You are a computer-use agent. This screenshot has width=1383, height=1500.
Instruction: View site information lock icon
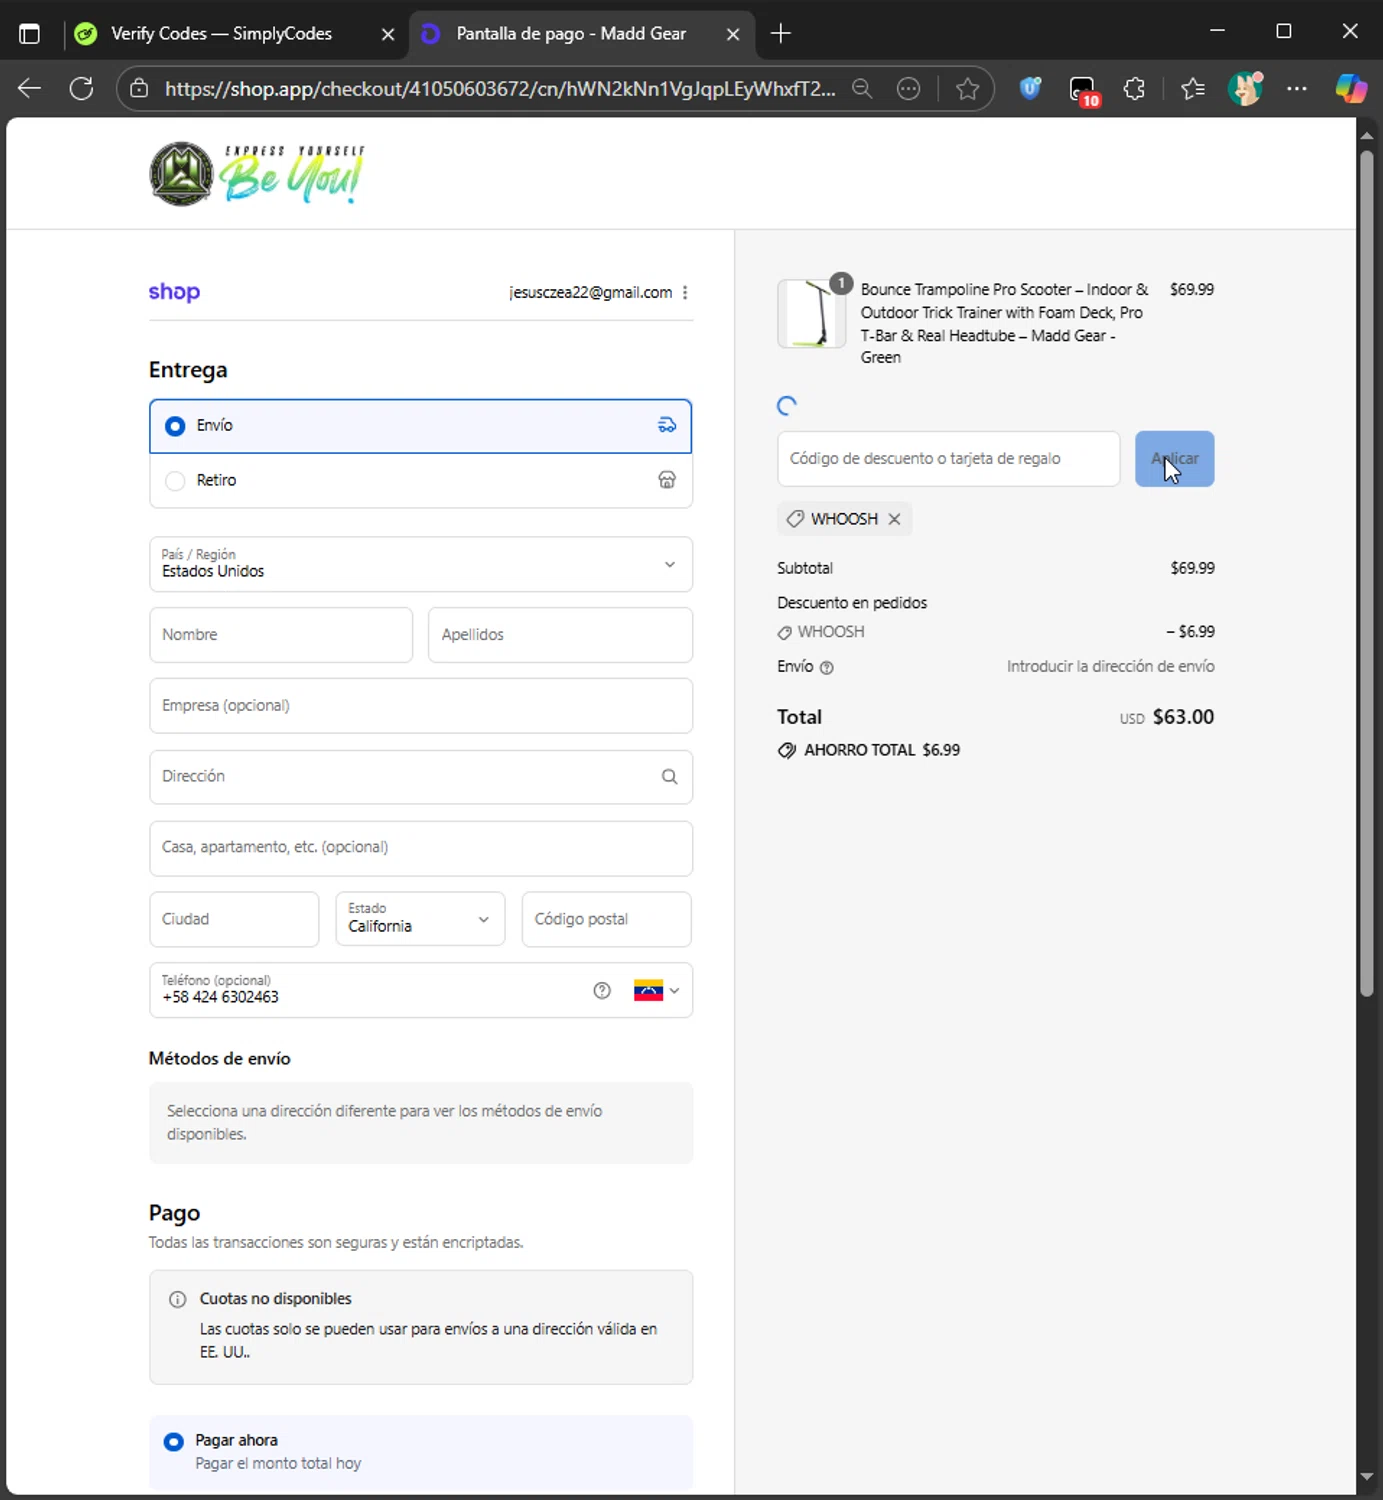139,89
